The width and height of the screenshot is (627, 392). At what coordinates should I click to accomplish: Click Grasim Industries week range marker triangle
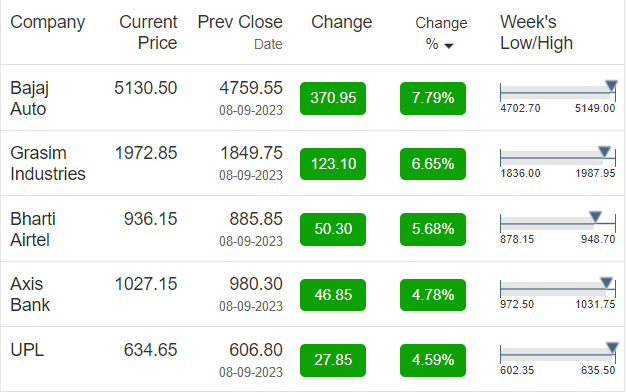pos(604,152)
